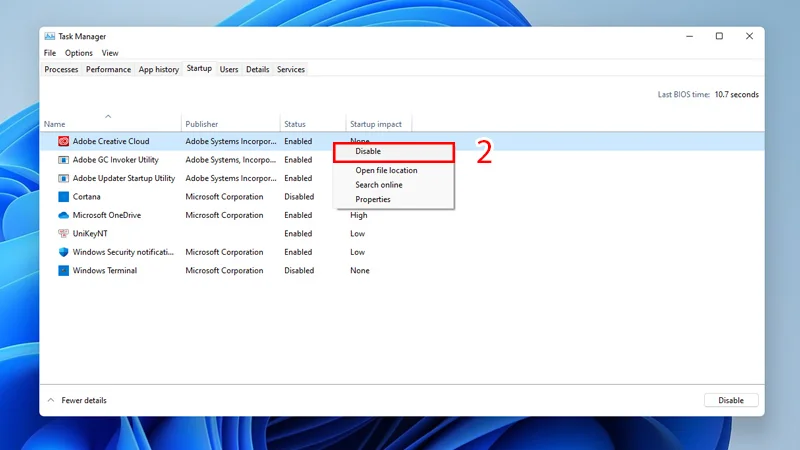Open the View menu
This screenshot has height=450, width=800.
110,53
